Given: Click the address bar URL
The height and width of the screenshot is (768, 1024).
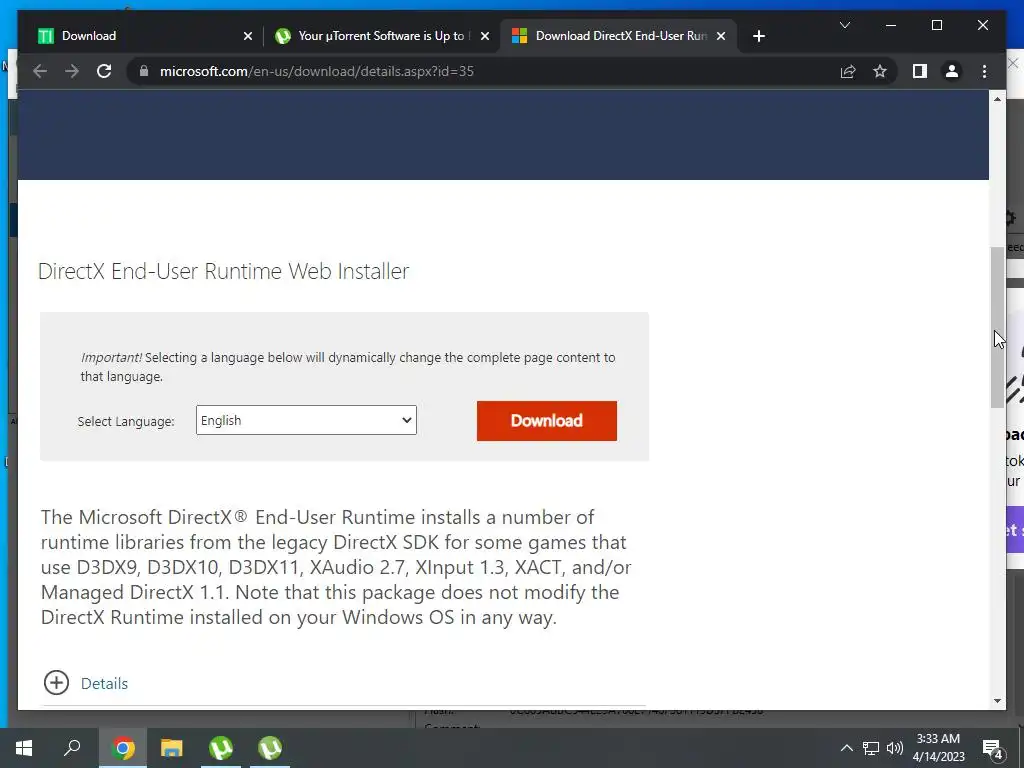Looking at the screenshot, I should 317,71.
